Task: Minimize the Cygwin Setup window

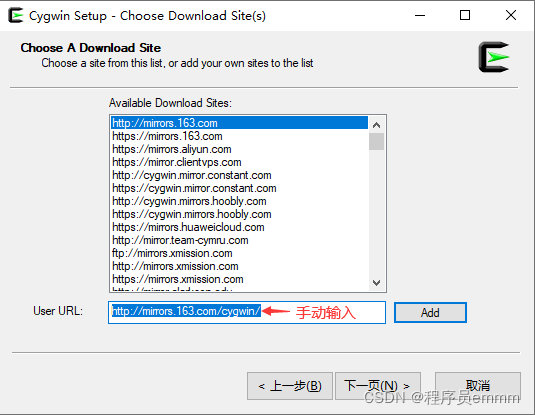Action: tap(420, 15)
